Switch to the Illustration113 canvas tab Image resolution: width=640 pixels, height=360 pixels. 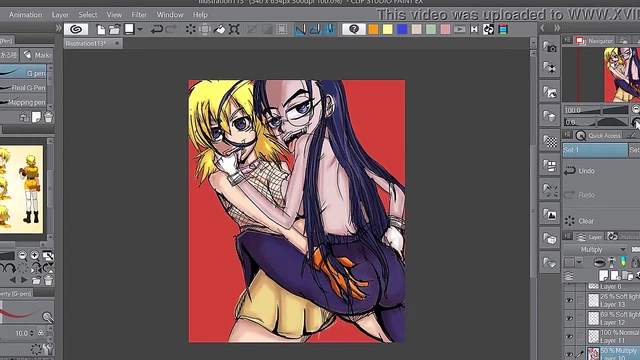[87, 43]
